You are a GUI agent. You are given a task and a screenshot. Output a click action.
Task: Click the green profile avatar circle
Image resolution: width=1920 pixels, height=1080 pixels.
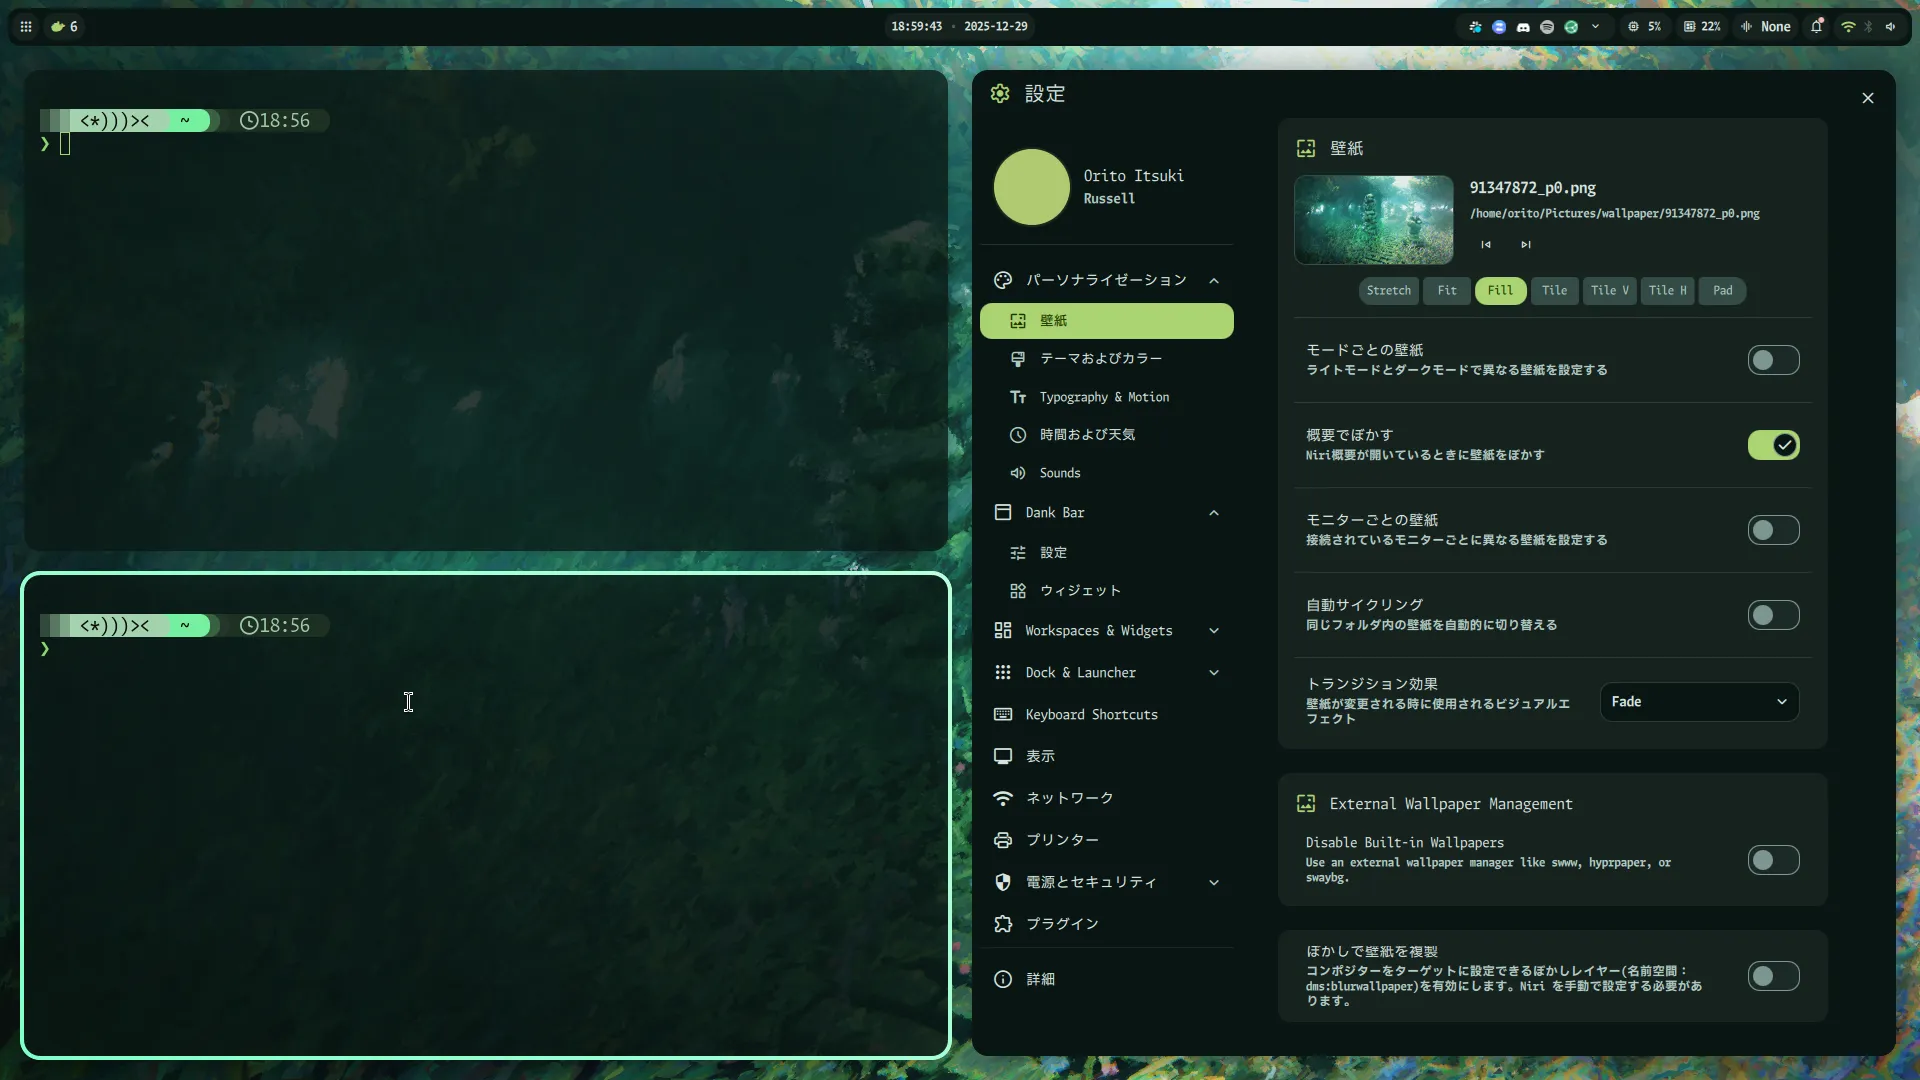(1031, 187)
